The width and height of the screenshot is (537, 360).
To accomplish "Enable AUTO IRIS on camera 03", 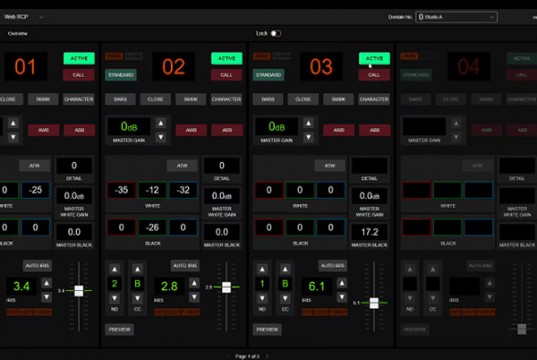I will 332,265.
